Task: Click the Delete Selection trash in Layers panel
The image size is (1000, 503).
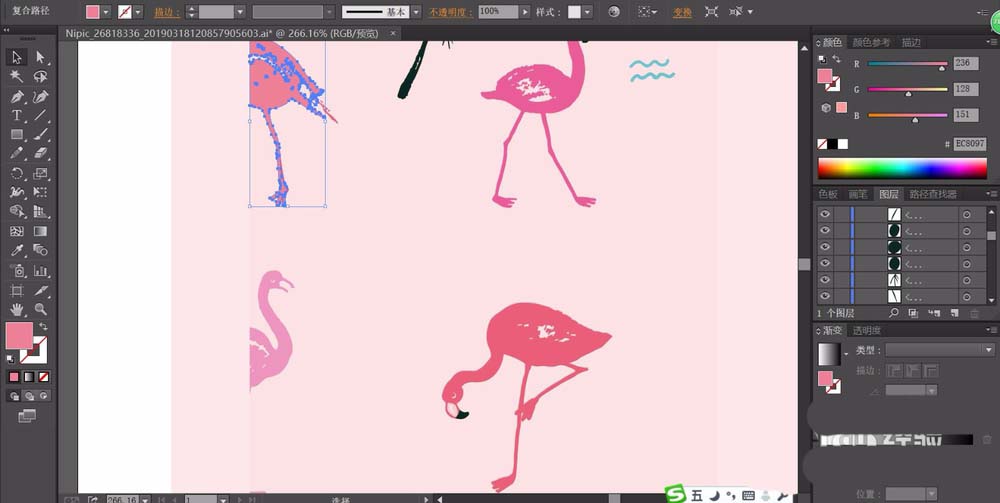Action: (x=974, y=313)
